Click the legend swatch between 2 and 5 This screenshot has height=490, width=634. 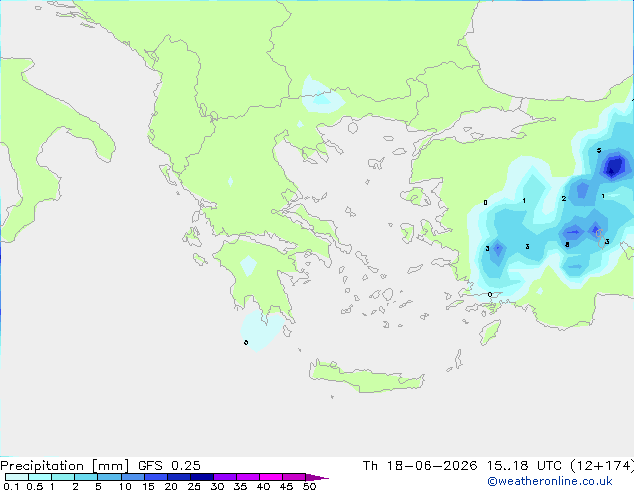(x=86, y=477)
